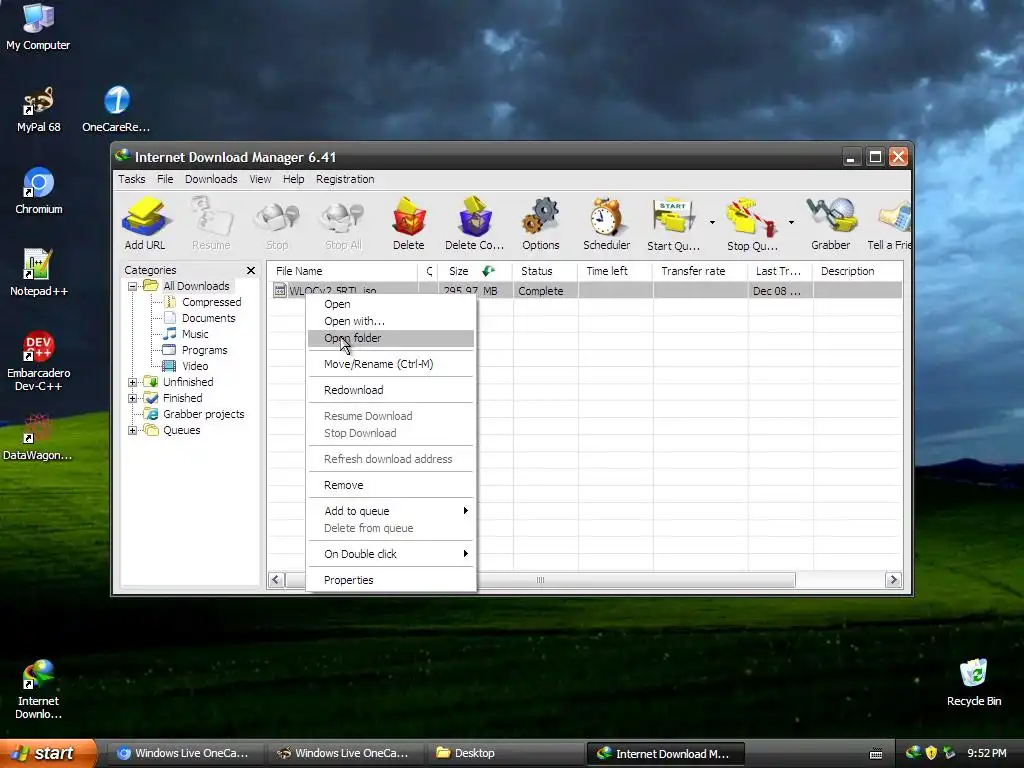1024x768 pixels.
Task: Click the 9:52 PM clock
Action: (x=986, y=753)
